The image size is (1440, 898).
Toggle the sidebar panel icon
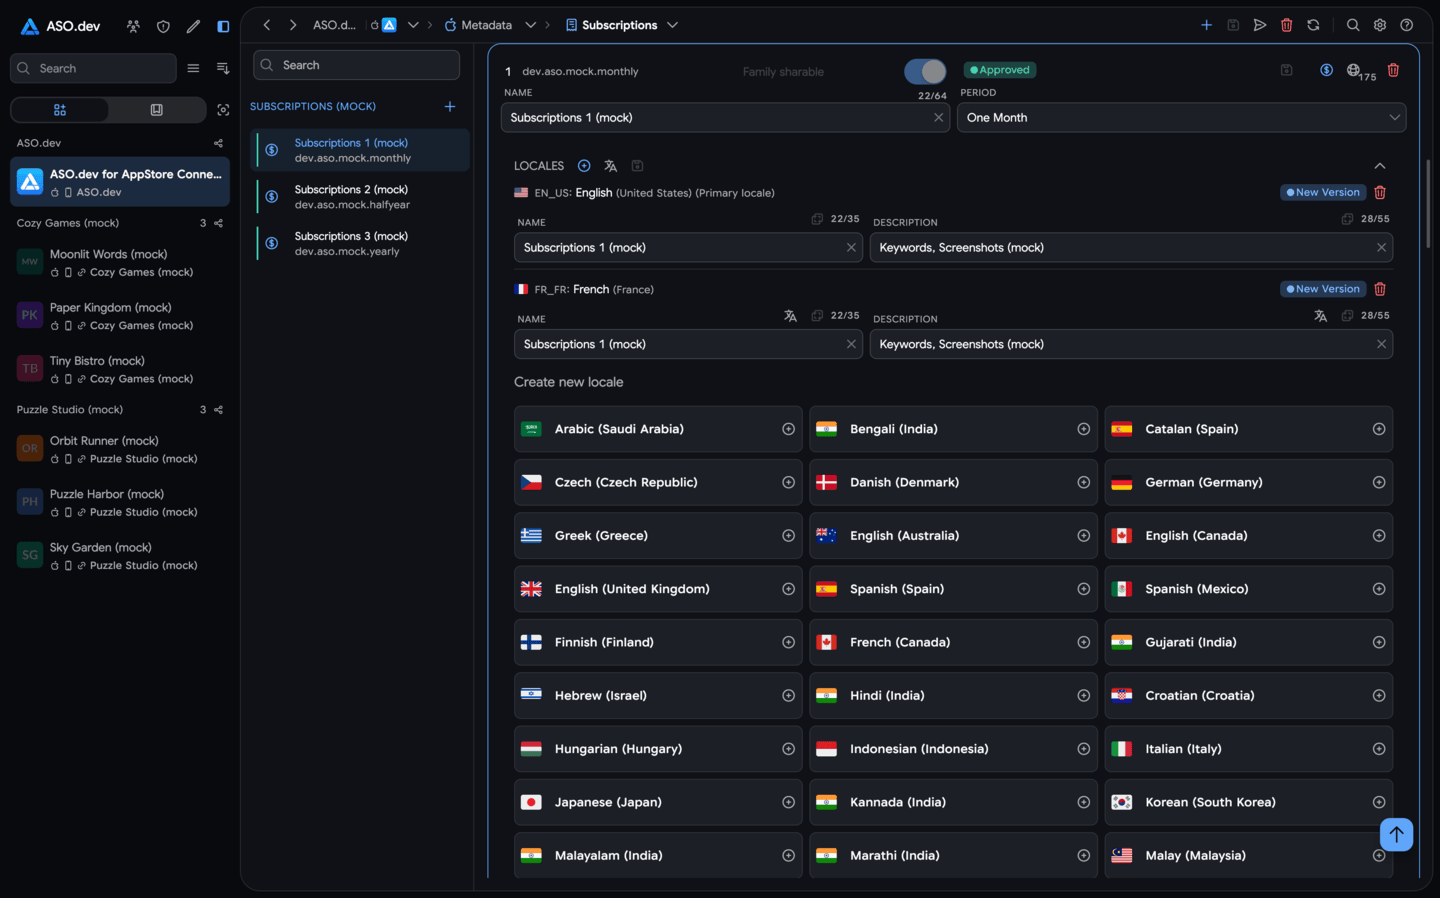223,26
